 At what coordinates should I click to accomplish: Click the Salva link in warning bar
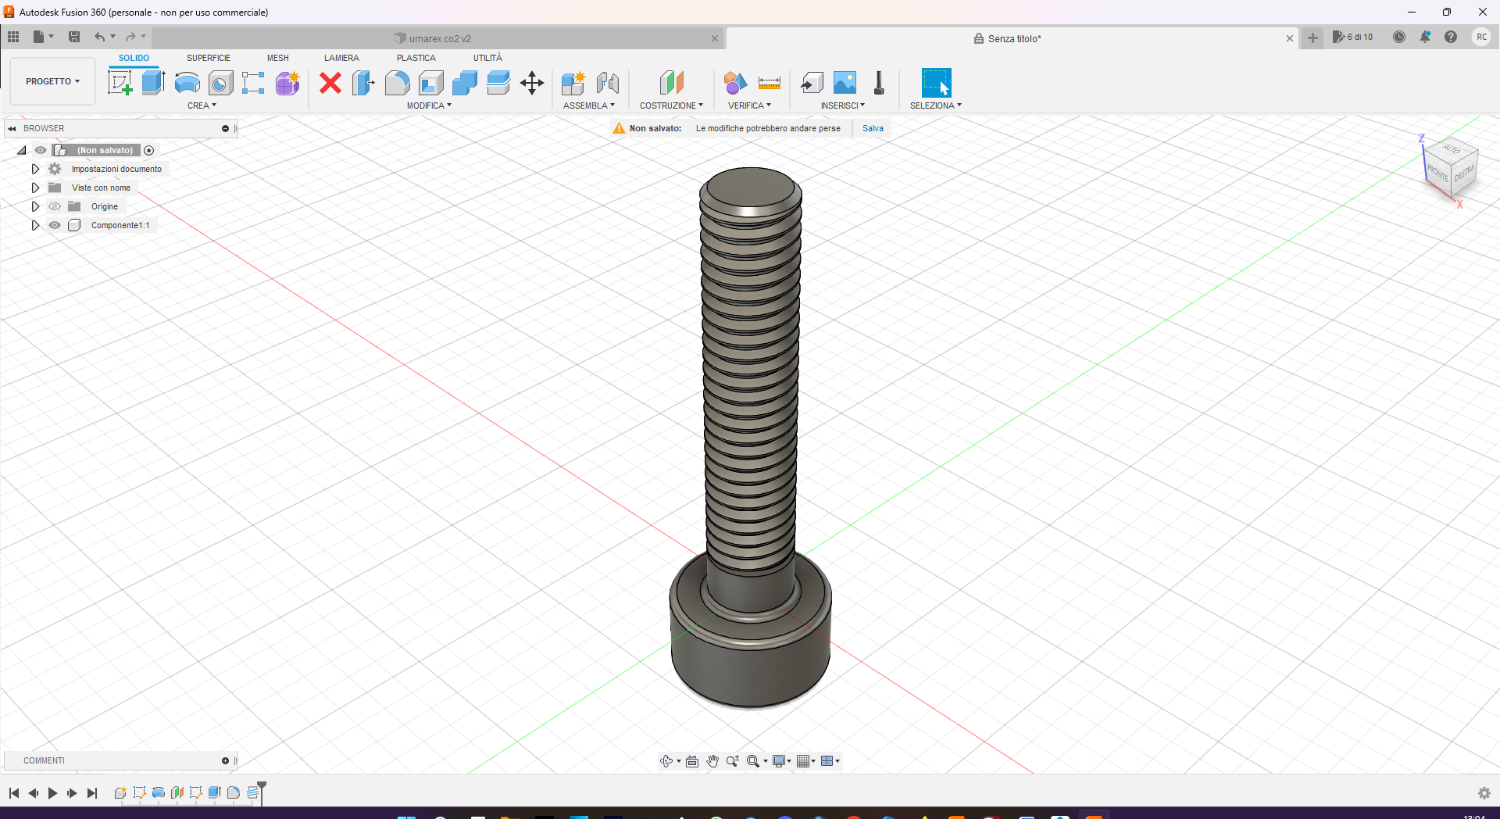pyautogui.click(x=873, y=129)
